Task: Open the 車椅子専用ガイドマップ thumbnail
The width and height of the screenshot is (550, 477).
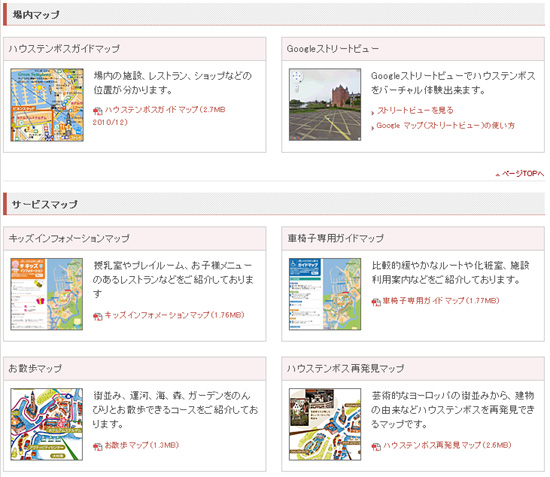Action: (325, 294)
